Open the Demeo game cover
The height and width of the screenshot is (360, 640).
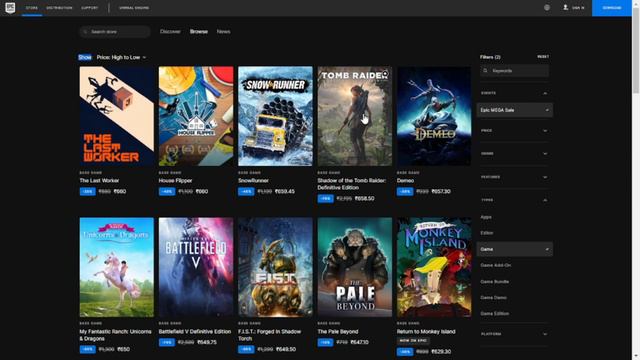click(434, 116)
